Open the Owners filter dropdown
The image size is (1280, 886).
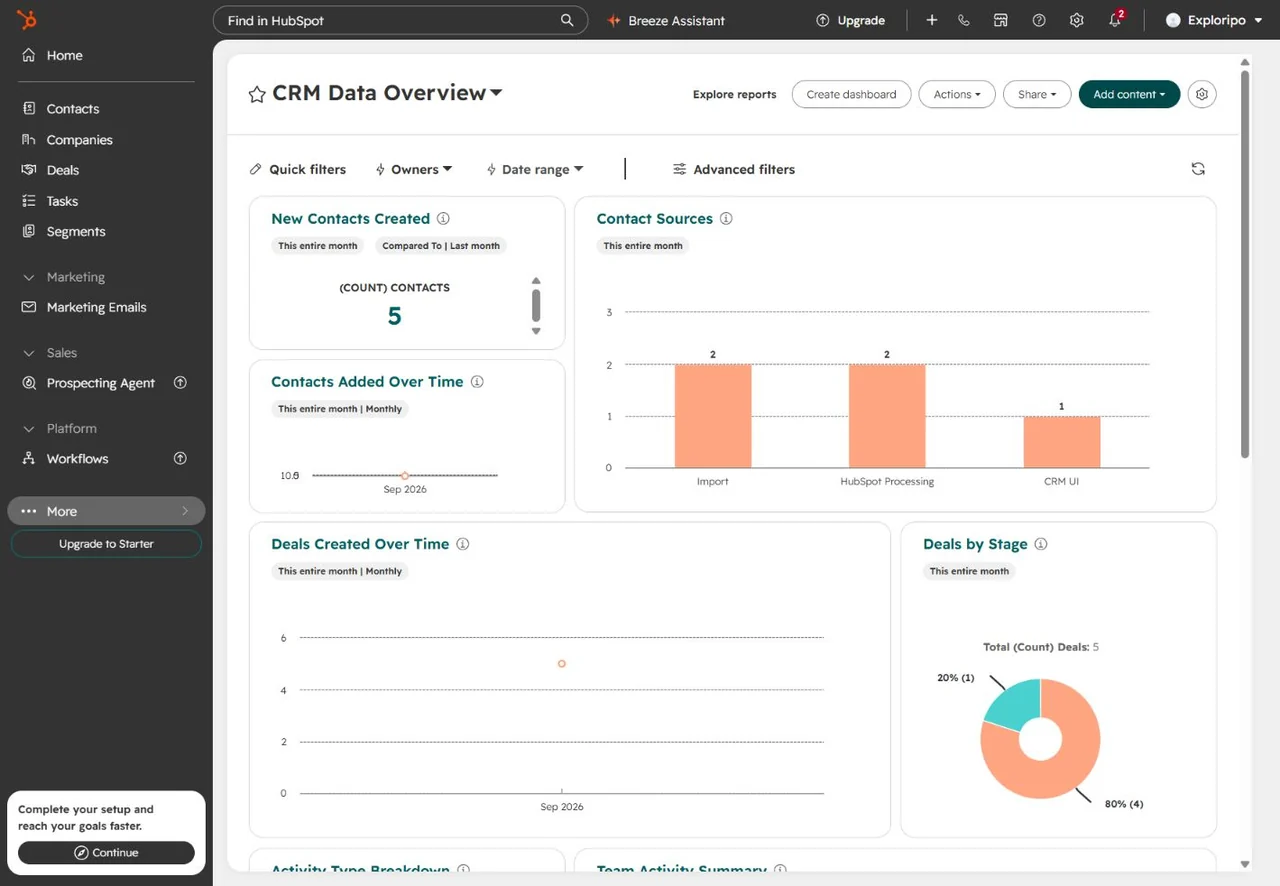coord(414,169)
